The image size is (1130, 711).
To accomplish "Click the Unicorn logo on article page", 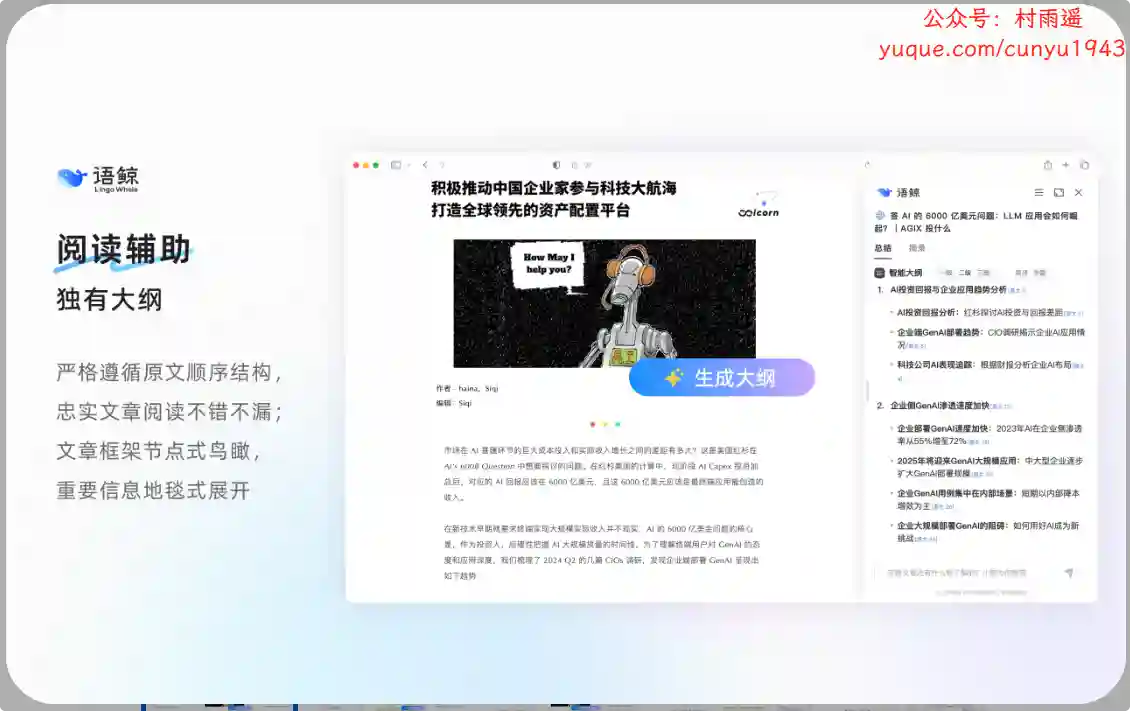I will 759,205.
